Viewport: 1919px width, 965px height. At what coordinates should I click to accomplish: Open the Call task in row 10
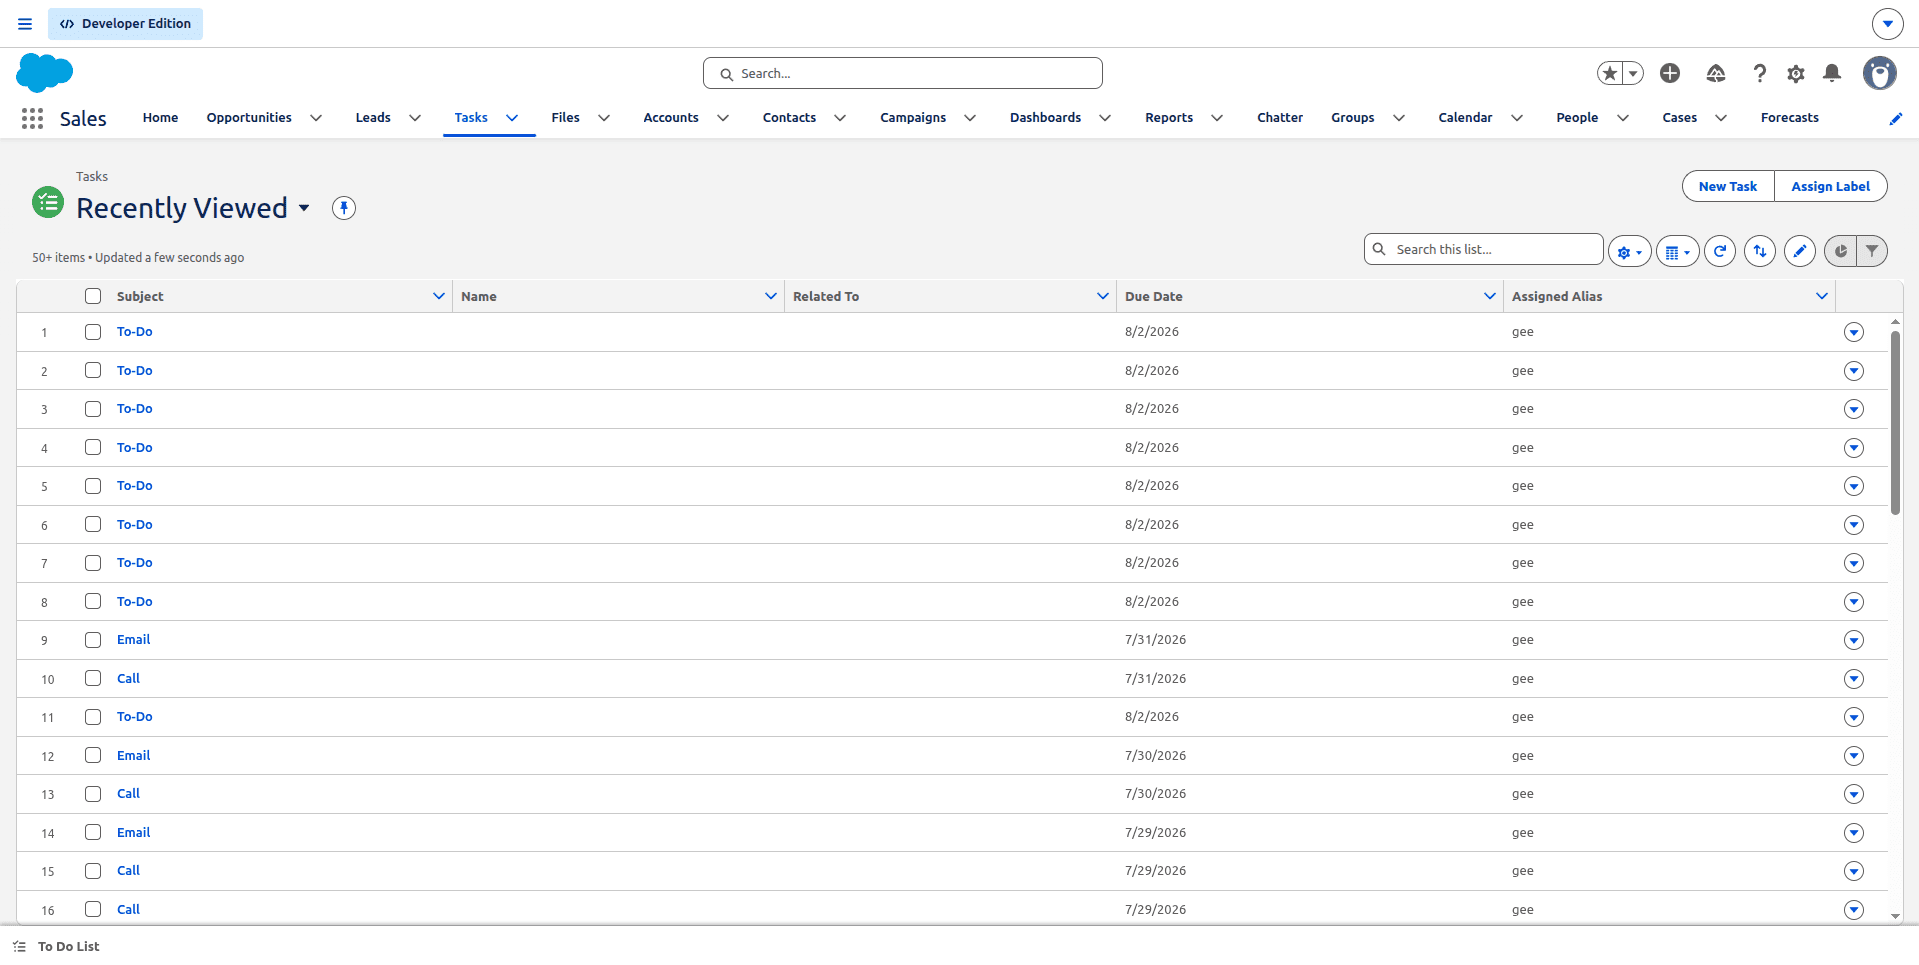click(x=128, y=678)
